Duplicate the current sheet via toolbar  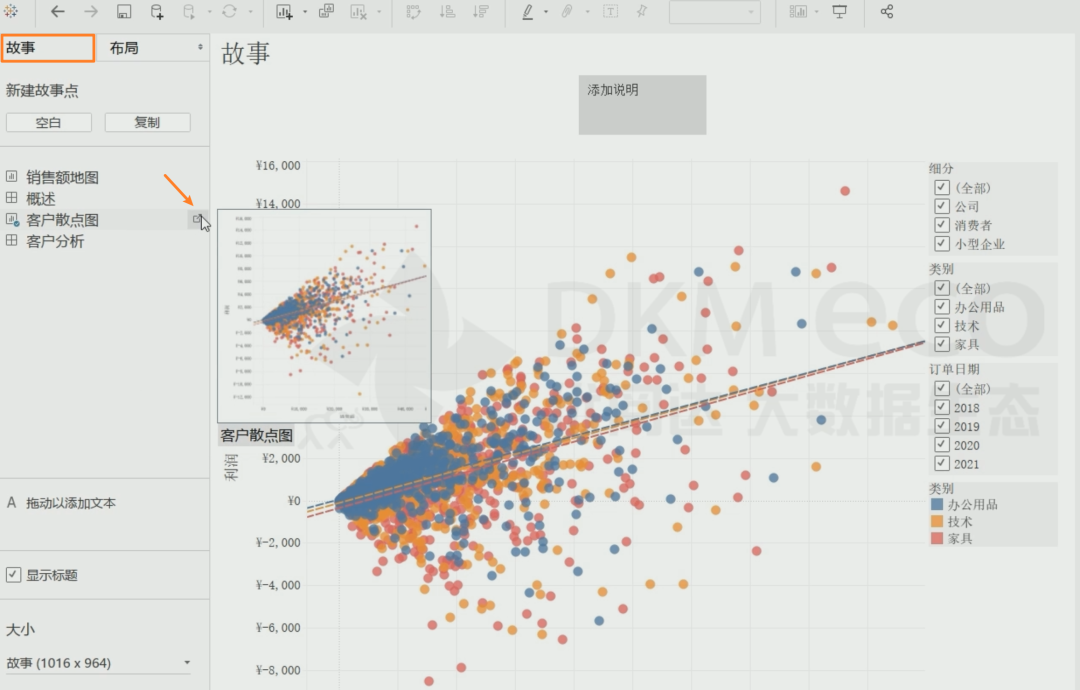[x=326, y=12]
